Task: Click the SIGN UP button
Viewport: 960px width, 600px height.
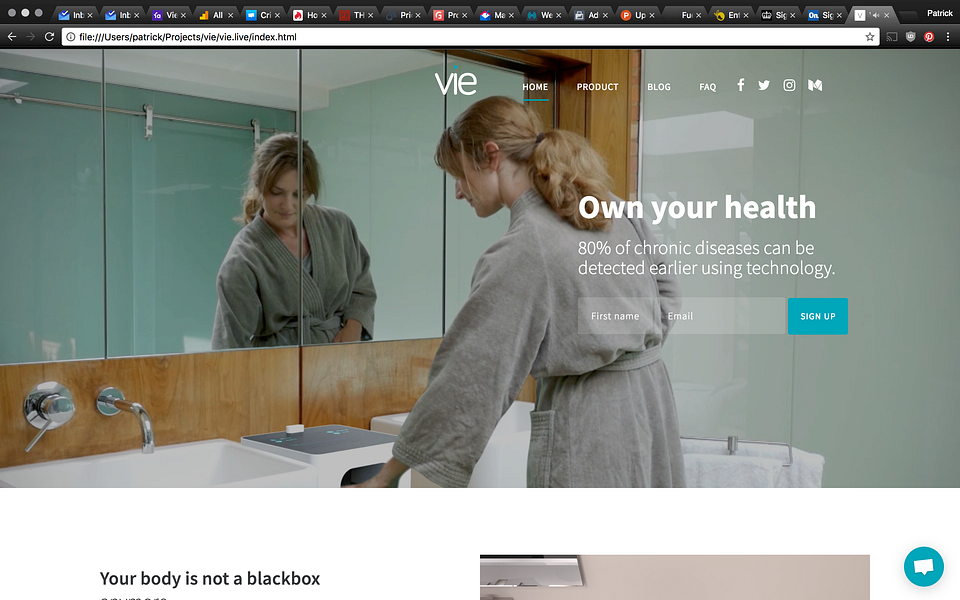Action: click(818, 316)
